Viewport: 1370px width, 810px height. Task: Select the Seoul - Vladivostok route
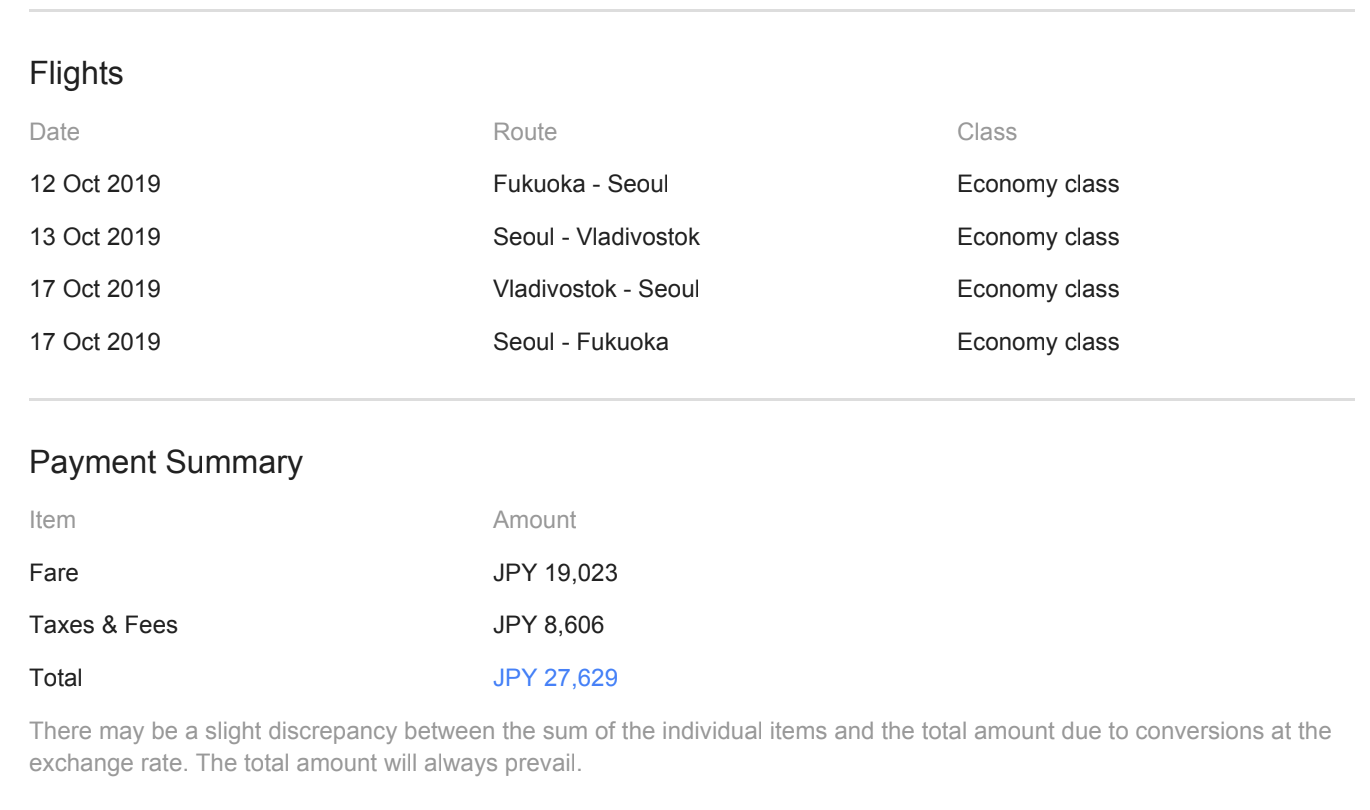[x=596, y=237]
